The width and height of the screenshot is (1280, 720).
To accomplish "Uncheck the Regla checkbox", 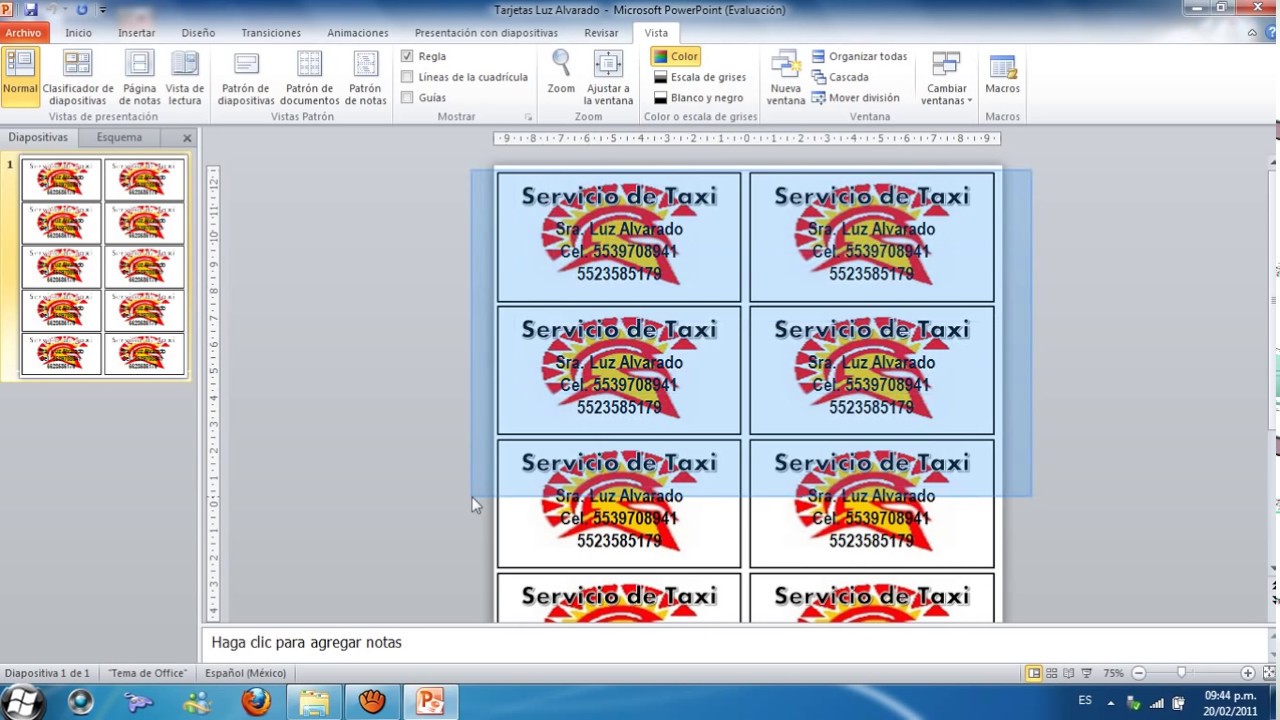I will [x=407, y=57].
